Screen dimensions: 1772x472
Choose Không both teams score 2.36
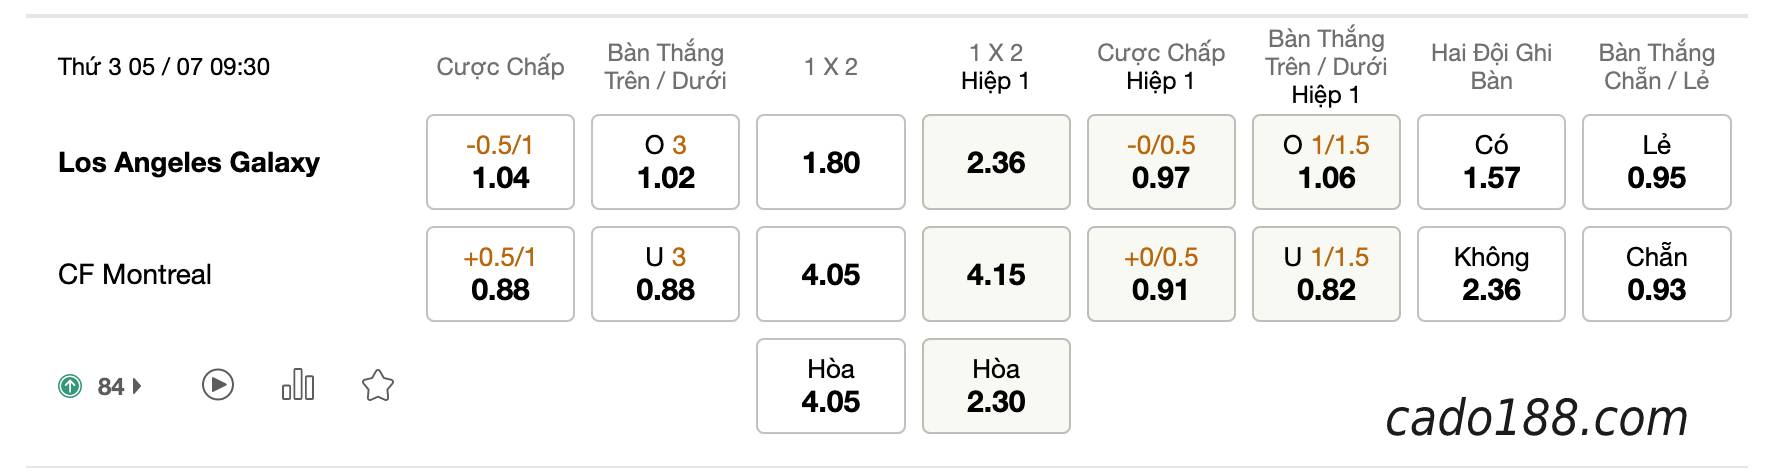[1491, 274]
